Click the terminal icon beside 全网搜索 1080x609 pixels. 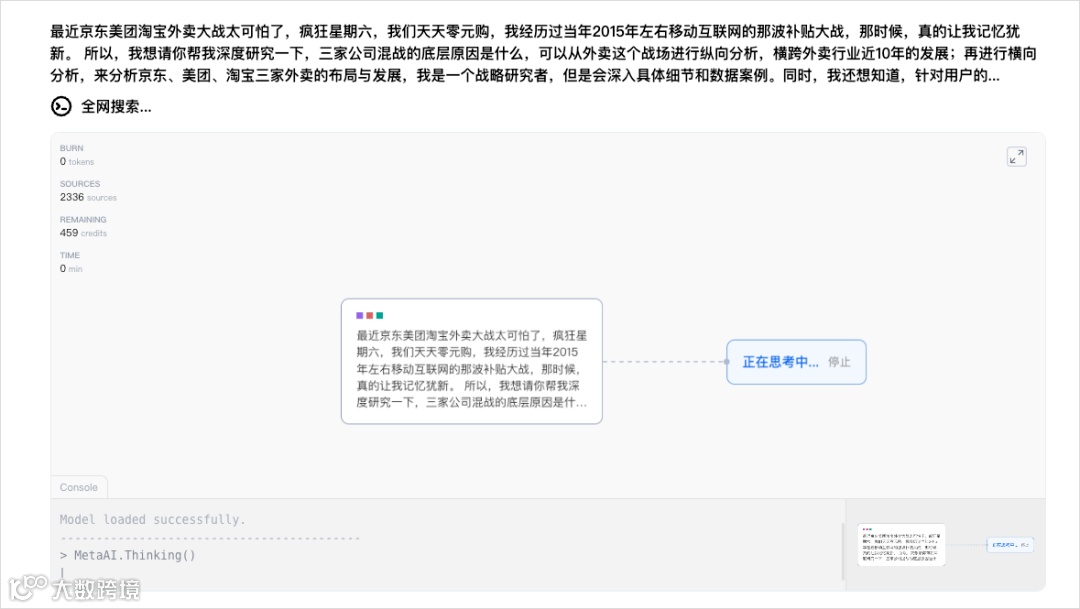pos(61,106)
